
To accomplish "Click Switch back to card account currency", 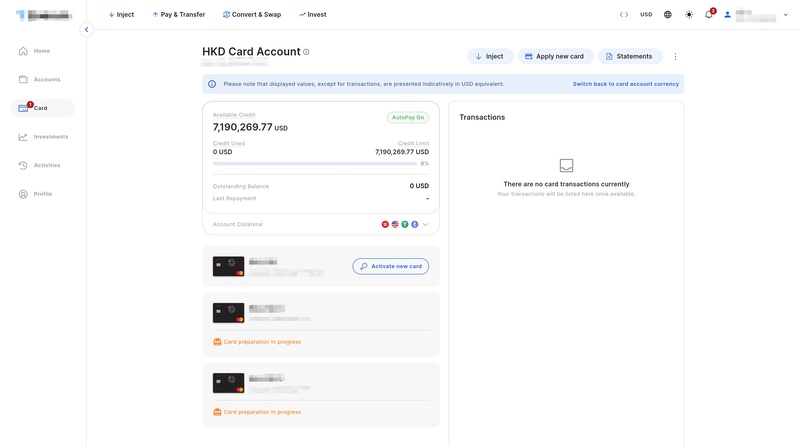I will (626, 84).
